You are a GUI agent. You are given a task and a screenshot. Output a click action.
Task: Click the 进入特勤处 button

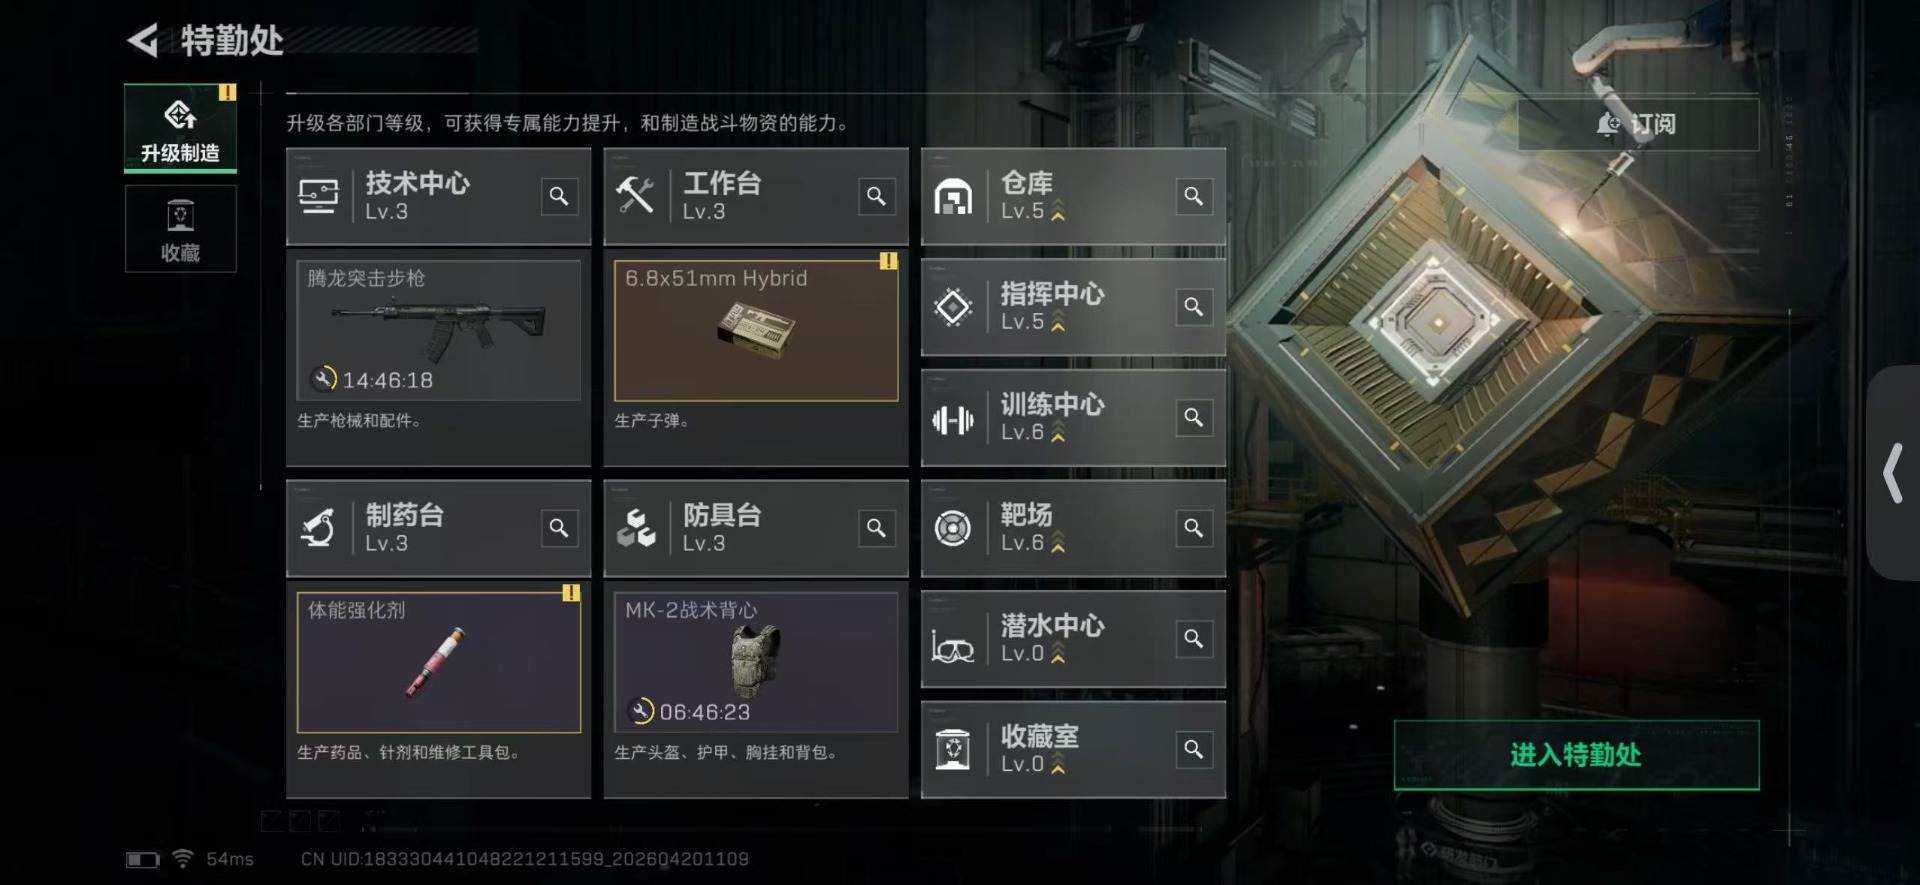(x=1576, y=755)
